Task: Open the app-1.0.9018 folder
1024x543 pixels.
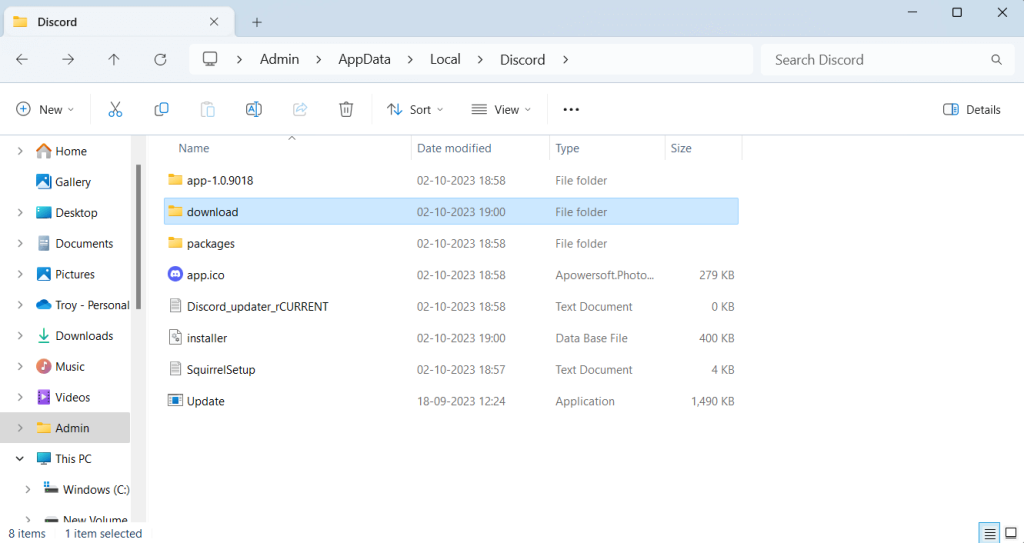Action: click(x=210, y=180)
